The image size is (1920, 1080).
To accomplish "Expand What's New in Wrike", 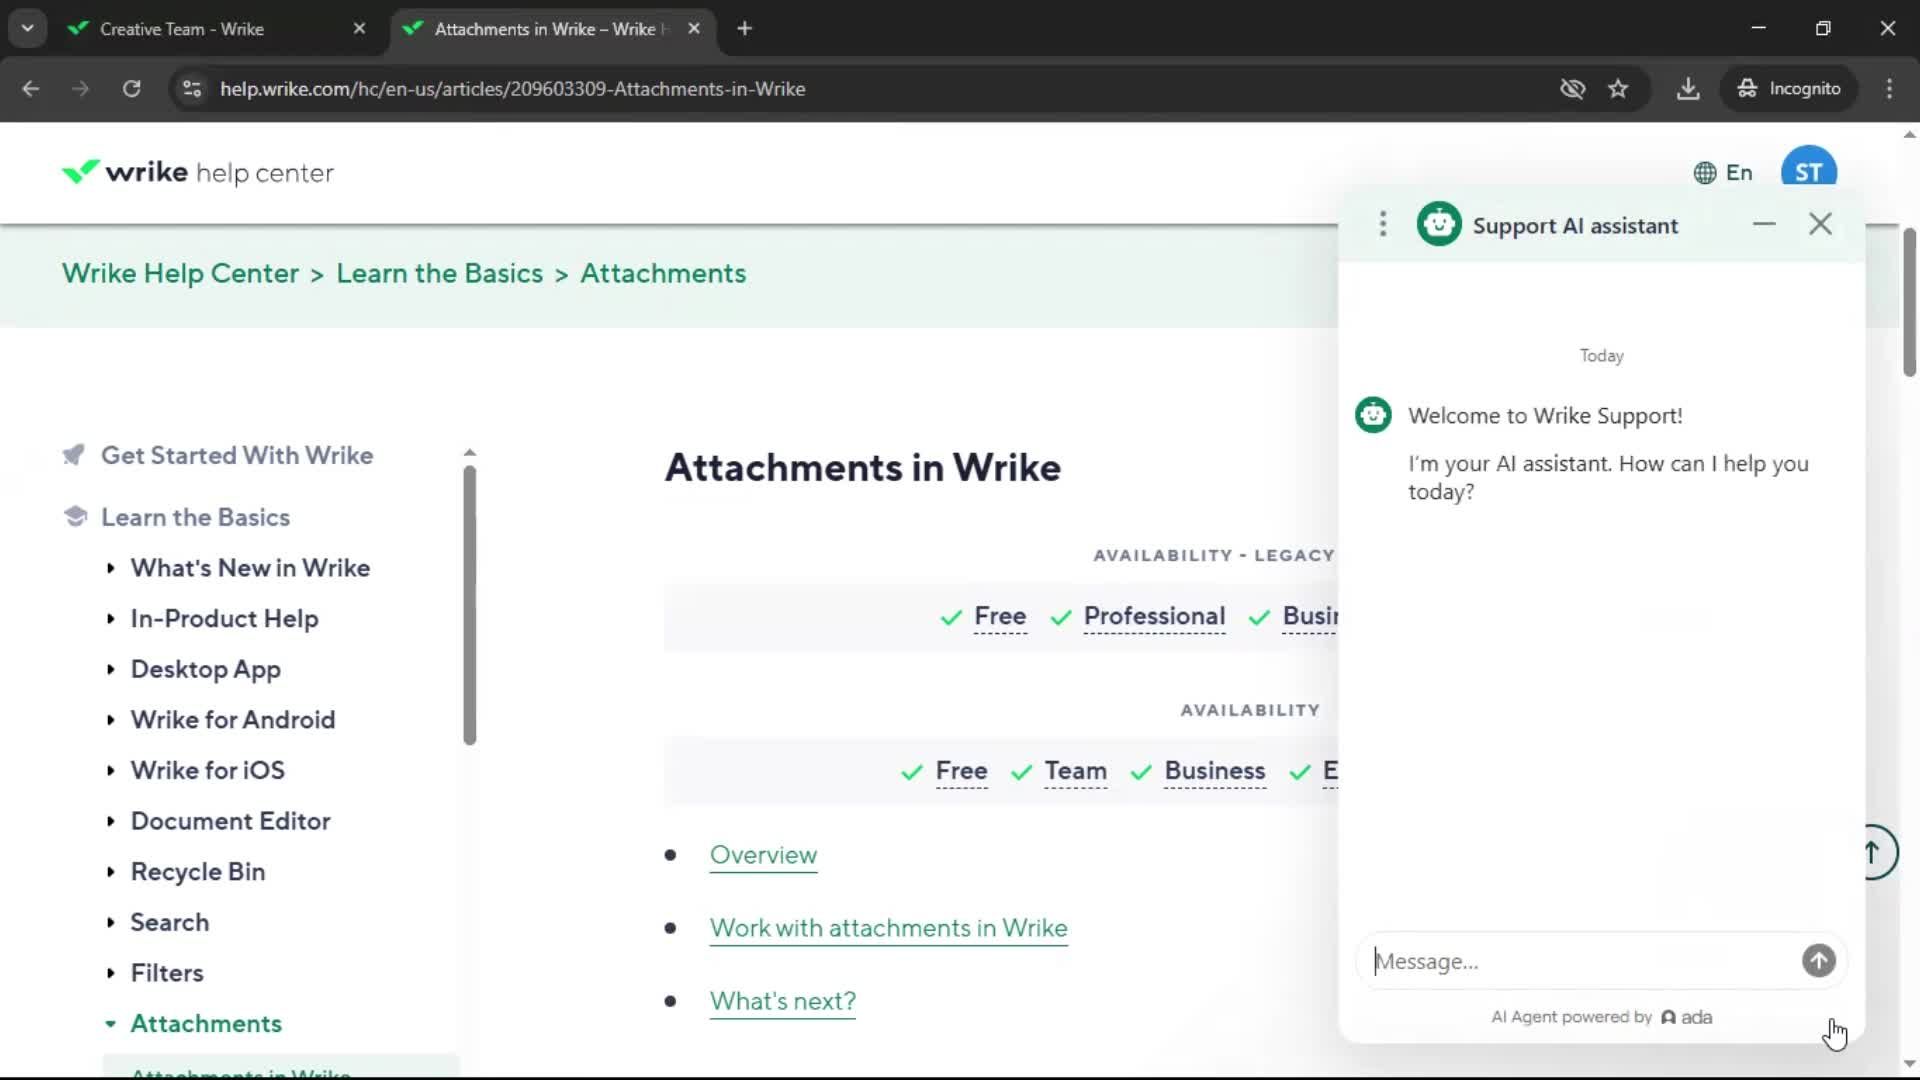I will point(250,568).
